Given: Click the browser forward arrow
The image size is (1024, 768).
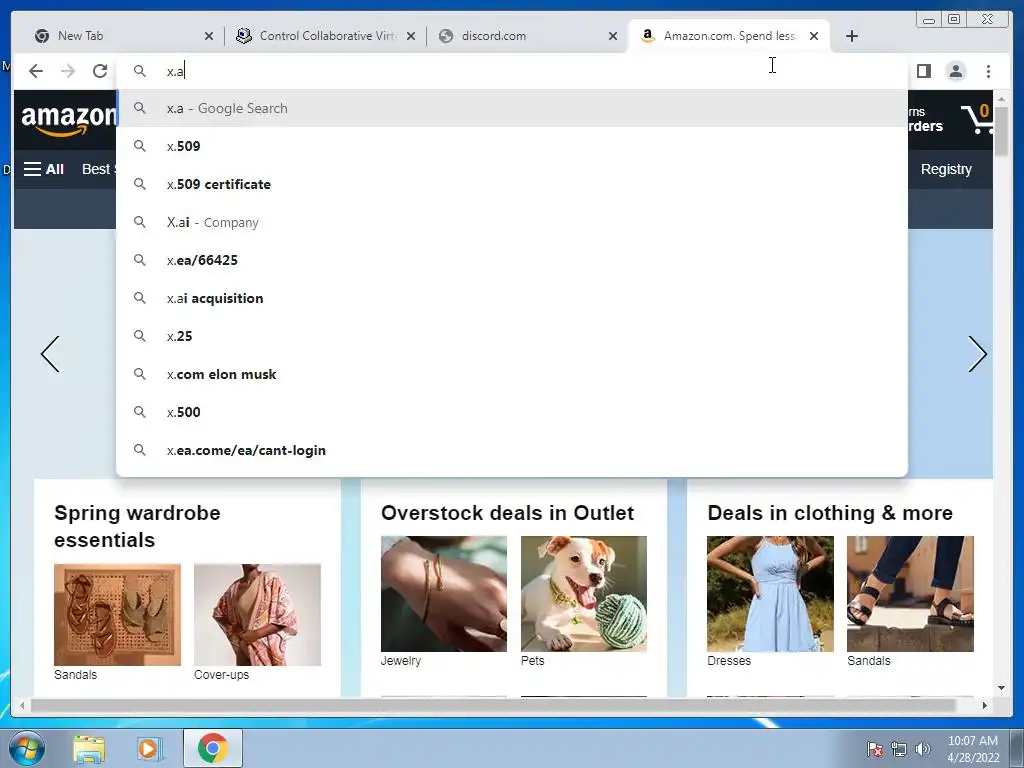Looking at the screenshot, I should click(68, 71).
